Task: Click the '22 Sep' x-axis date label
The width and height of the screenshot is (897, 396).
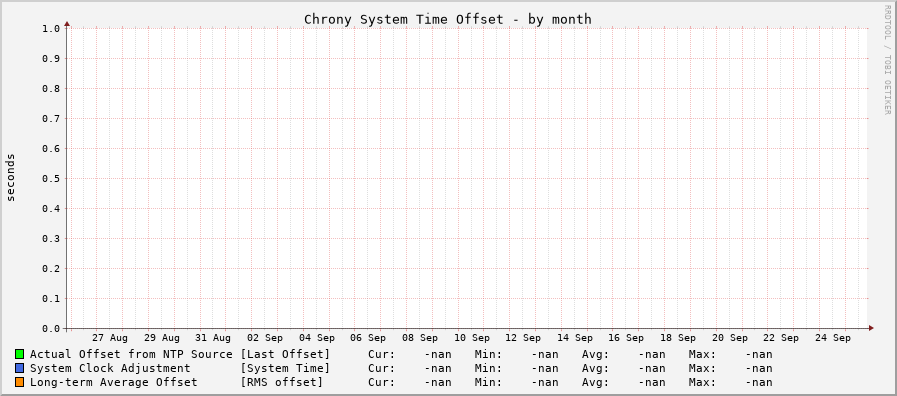Action: coord(781,338)
